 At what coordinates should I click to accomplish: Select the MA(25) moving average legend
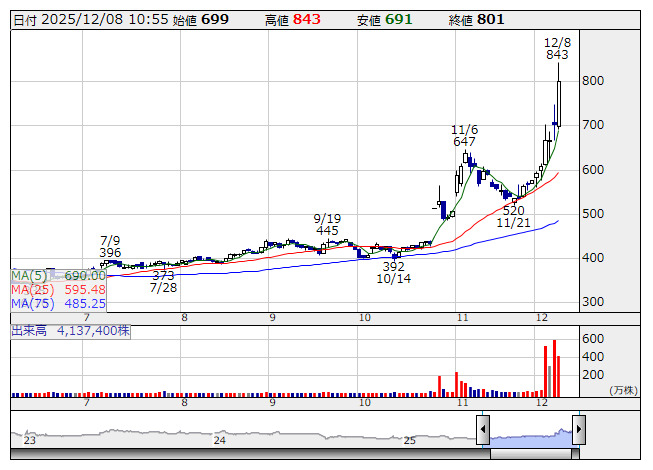58,289
